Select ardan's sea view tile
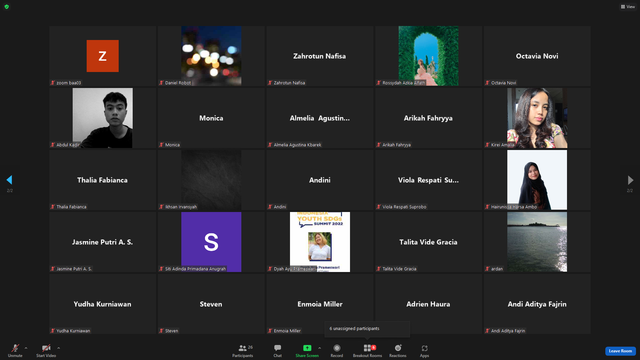This screenshot has height=360, width=640. 537,242
